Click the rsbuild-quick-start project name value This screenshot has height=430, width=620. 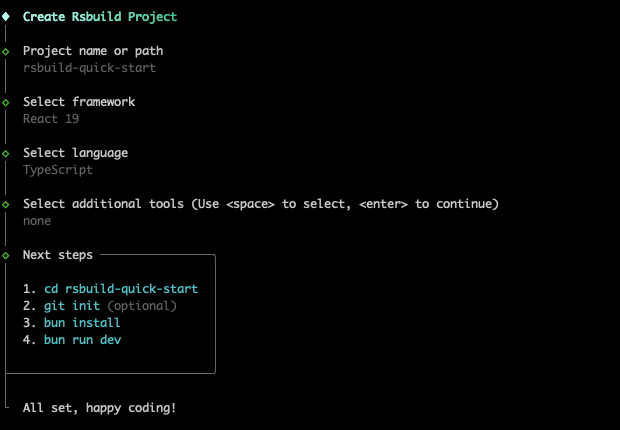(89, 68)
